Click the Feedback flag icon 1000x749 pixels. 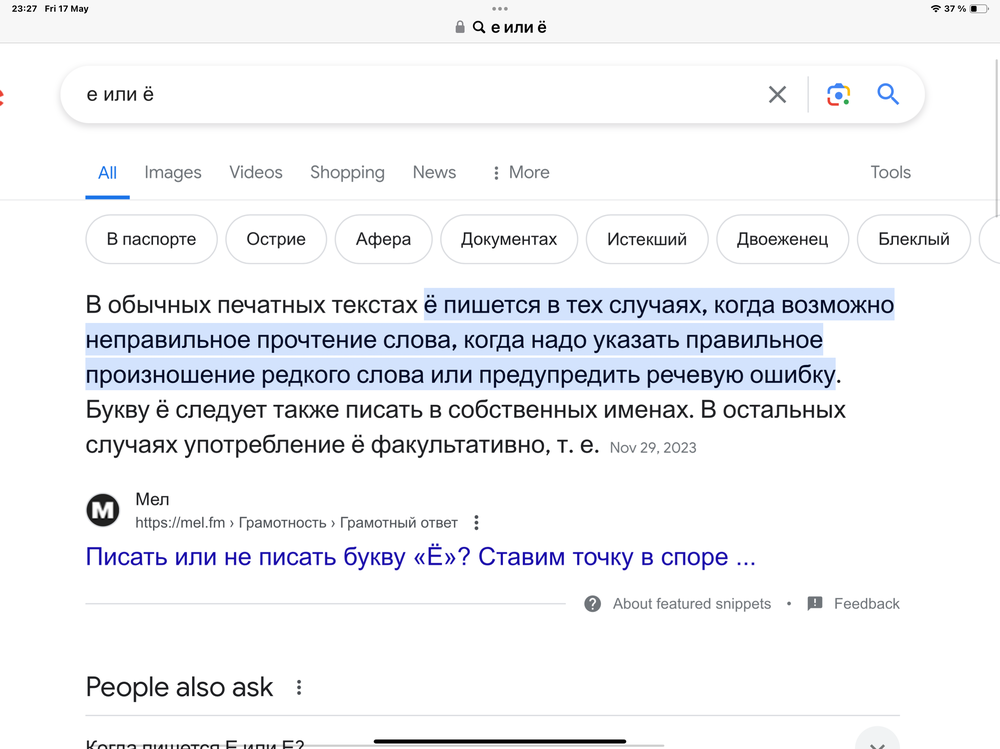pyautogui.click(x=813, y=603)
